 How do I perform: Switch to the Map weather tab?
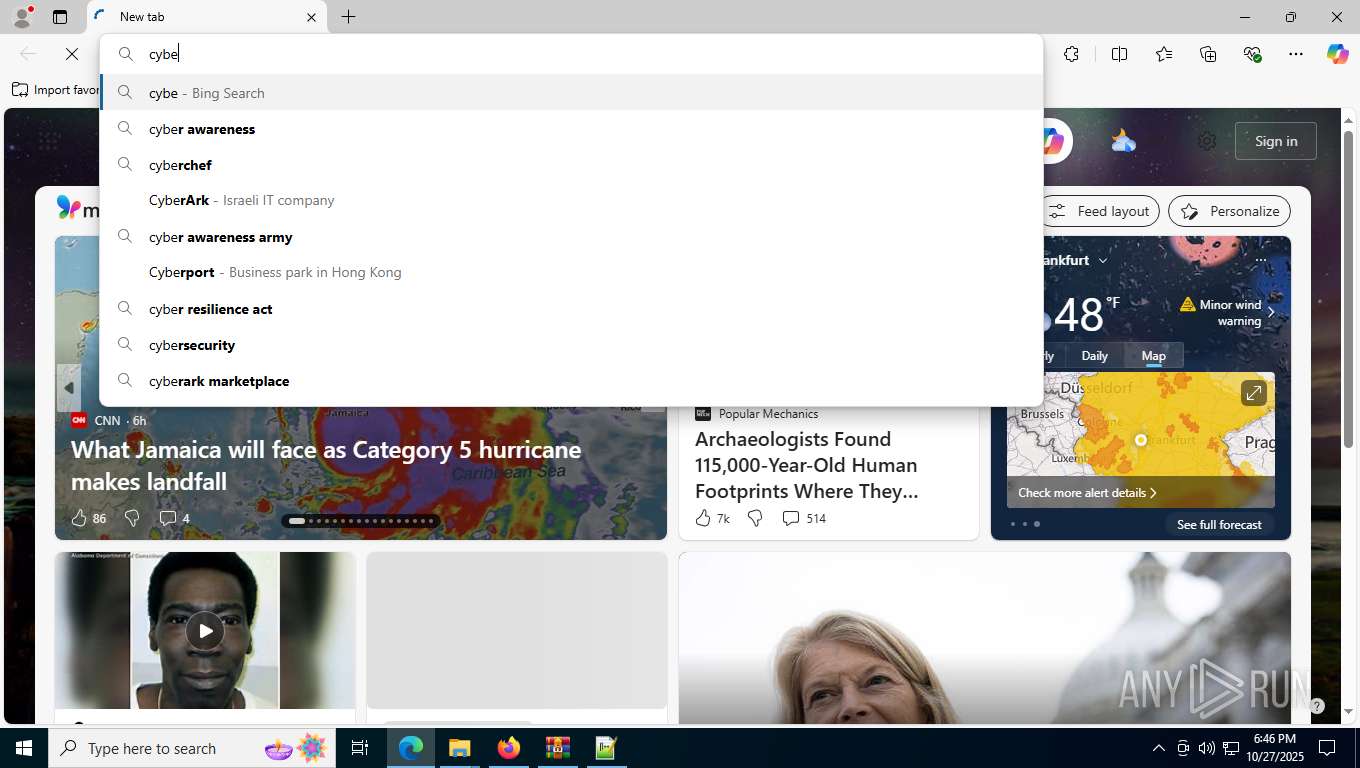coord(1153,356)
